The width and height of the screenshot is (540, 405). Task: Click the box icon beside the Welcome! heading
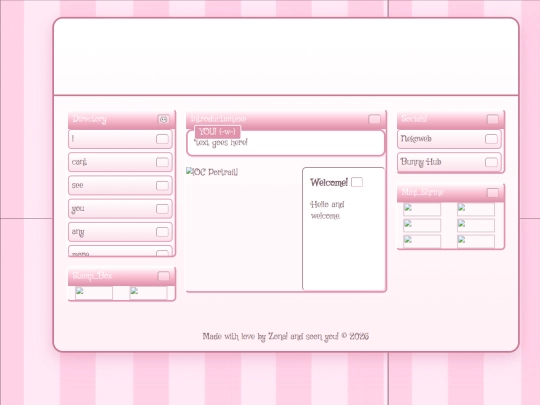(x=357, y=182)
